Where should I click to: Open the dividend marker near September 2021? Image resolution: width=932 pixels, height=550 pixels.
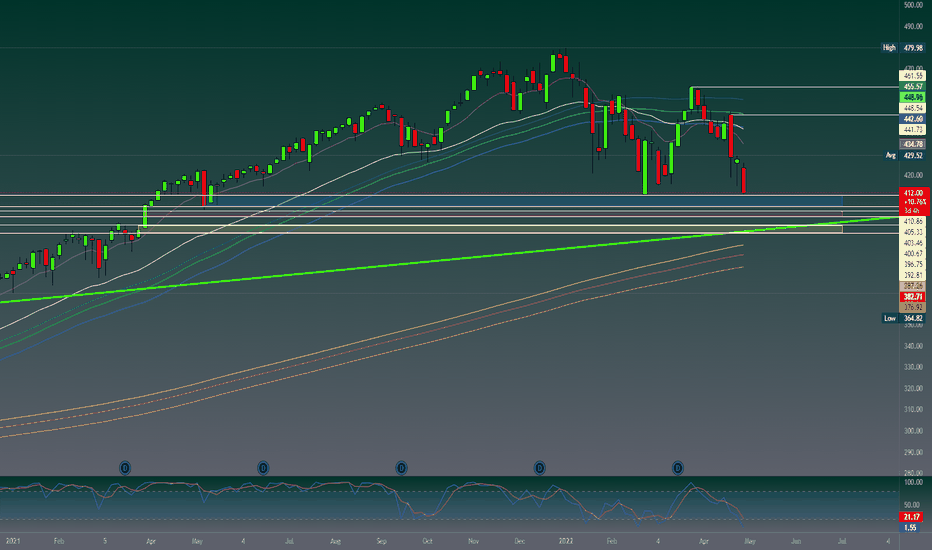(x=401, y=469)
